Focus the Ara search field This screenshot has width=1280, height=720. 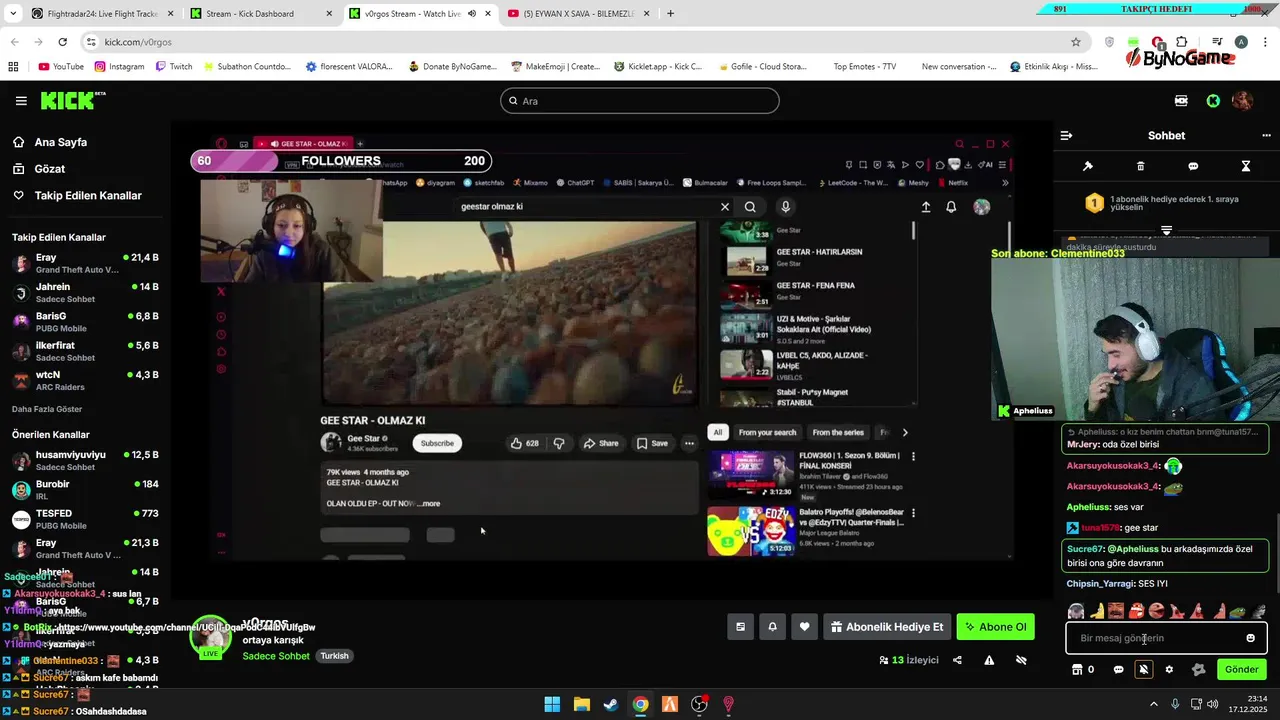click(x=640, y=101)
